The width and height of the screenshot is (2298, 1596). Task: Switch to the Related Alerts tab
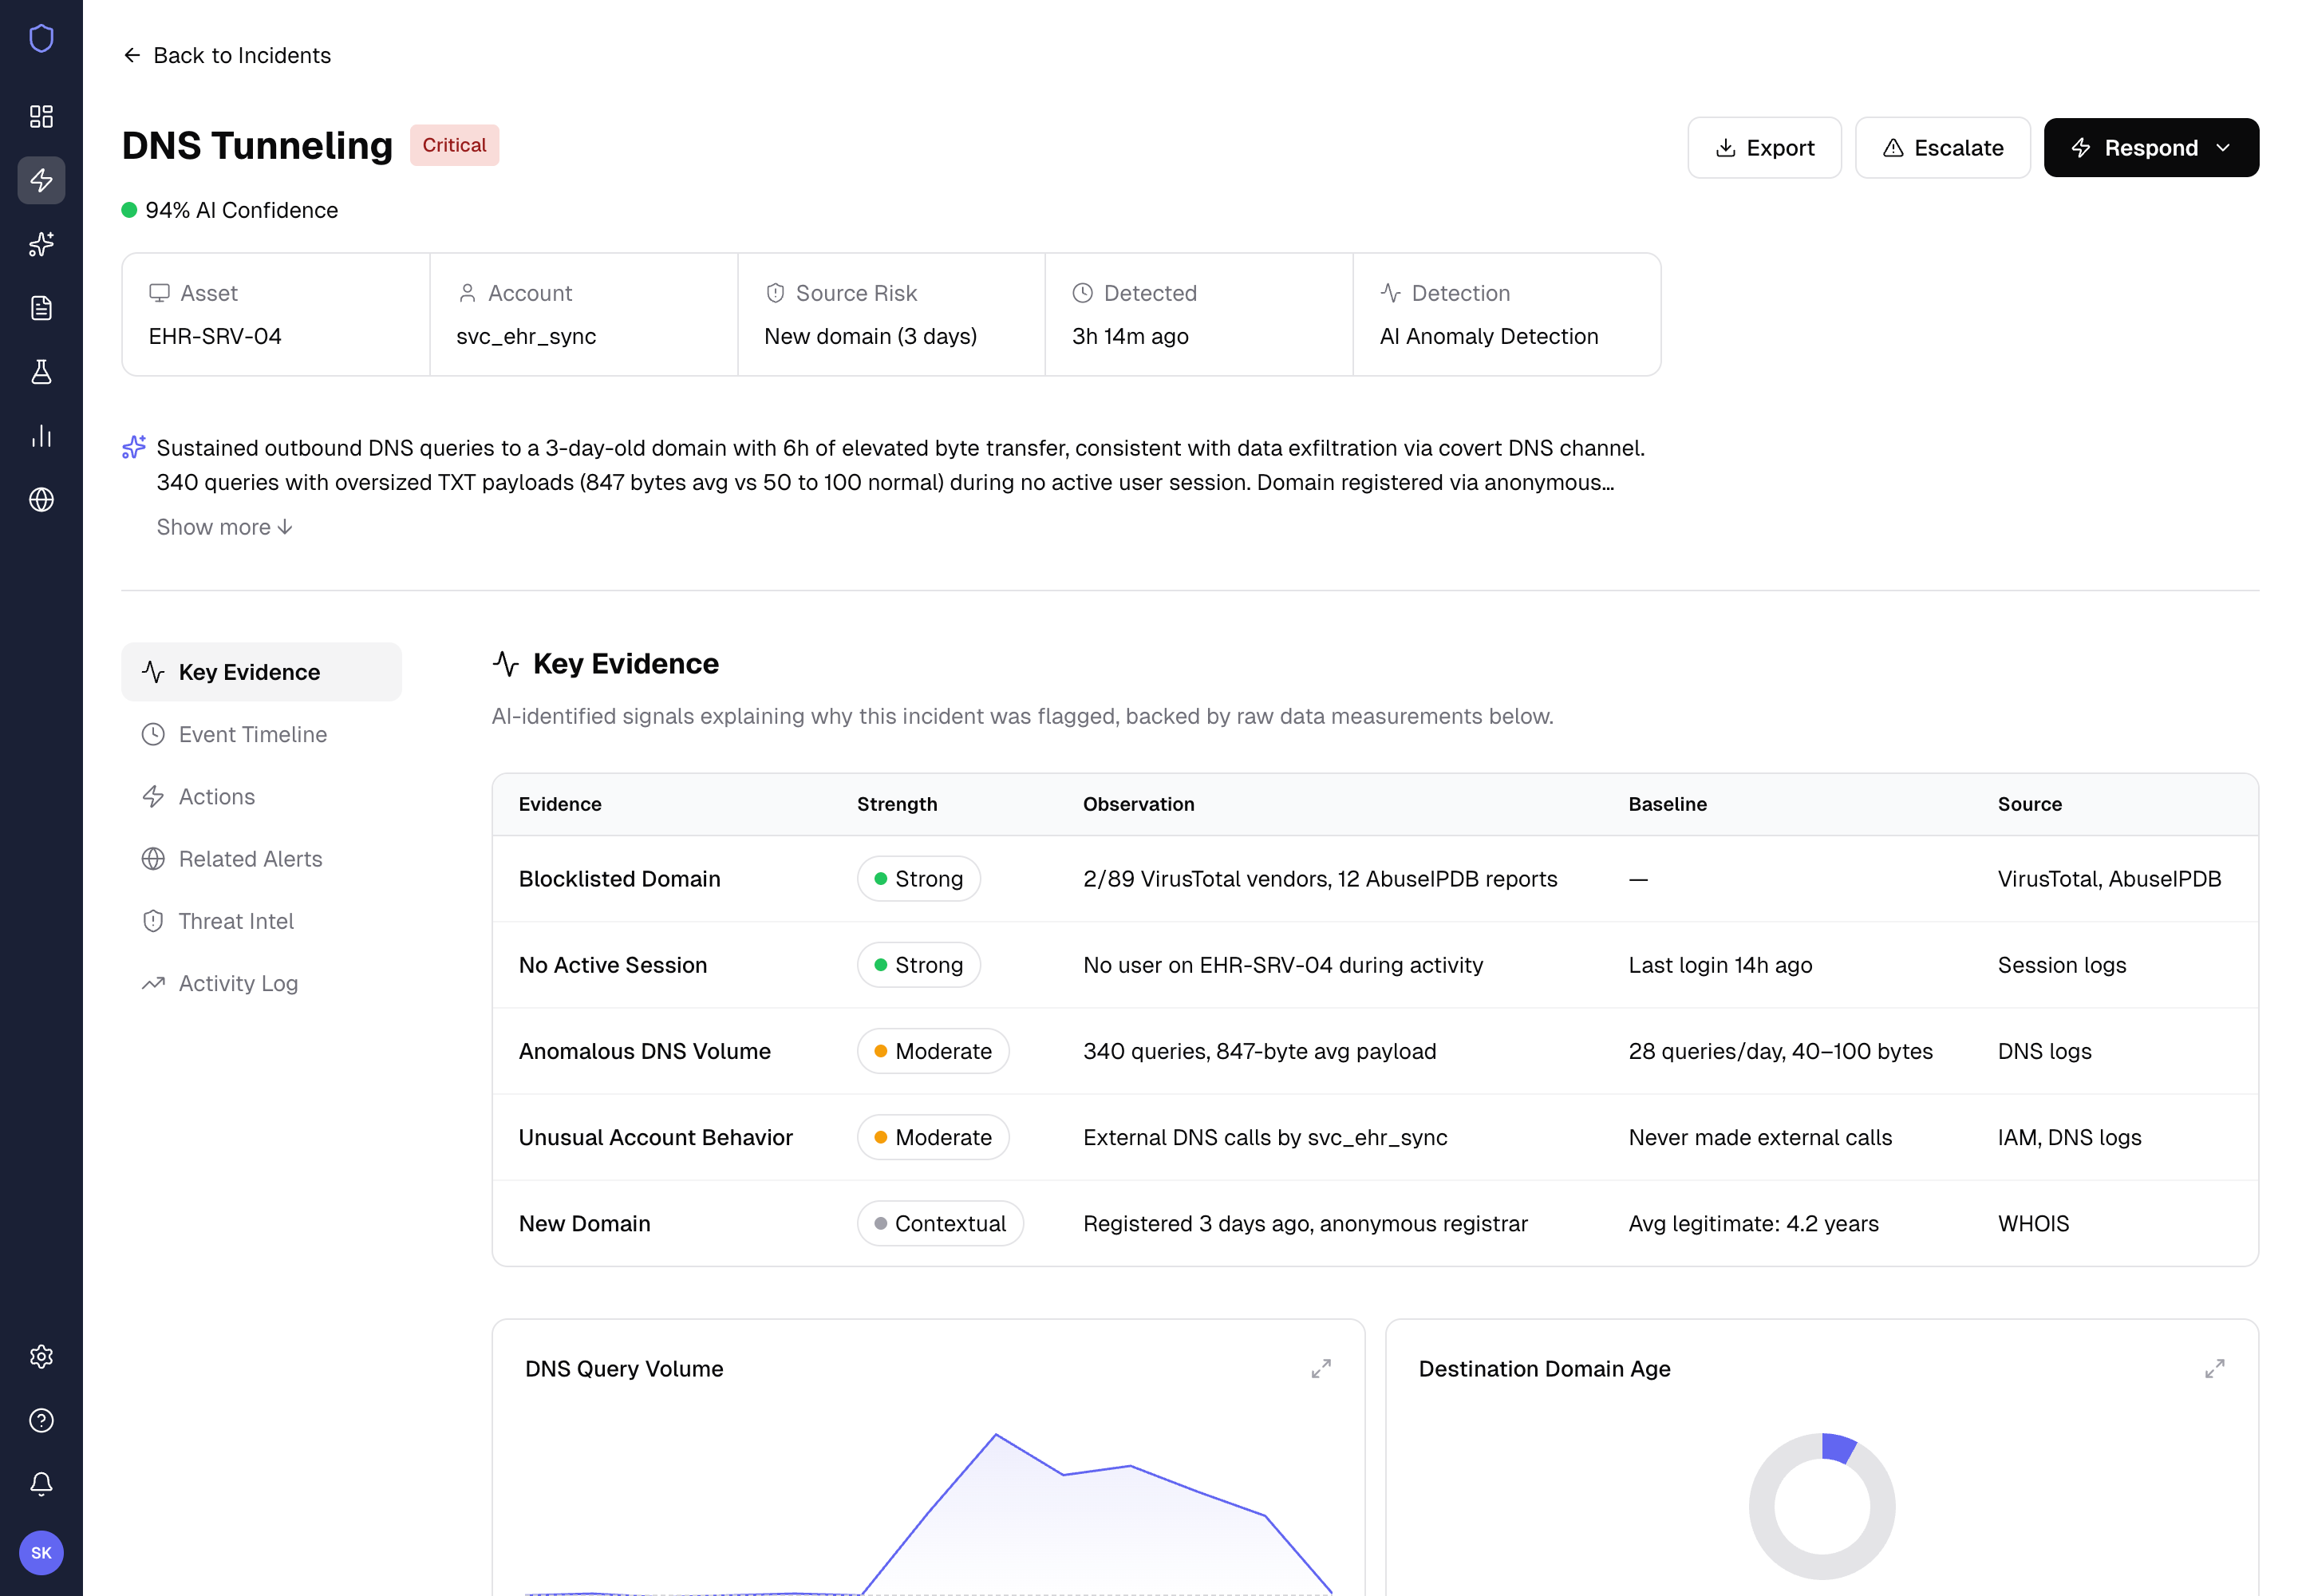[261, 859]
